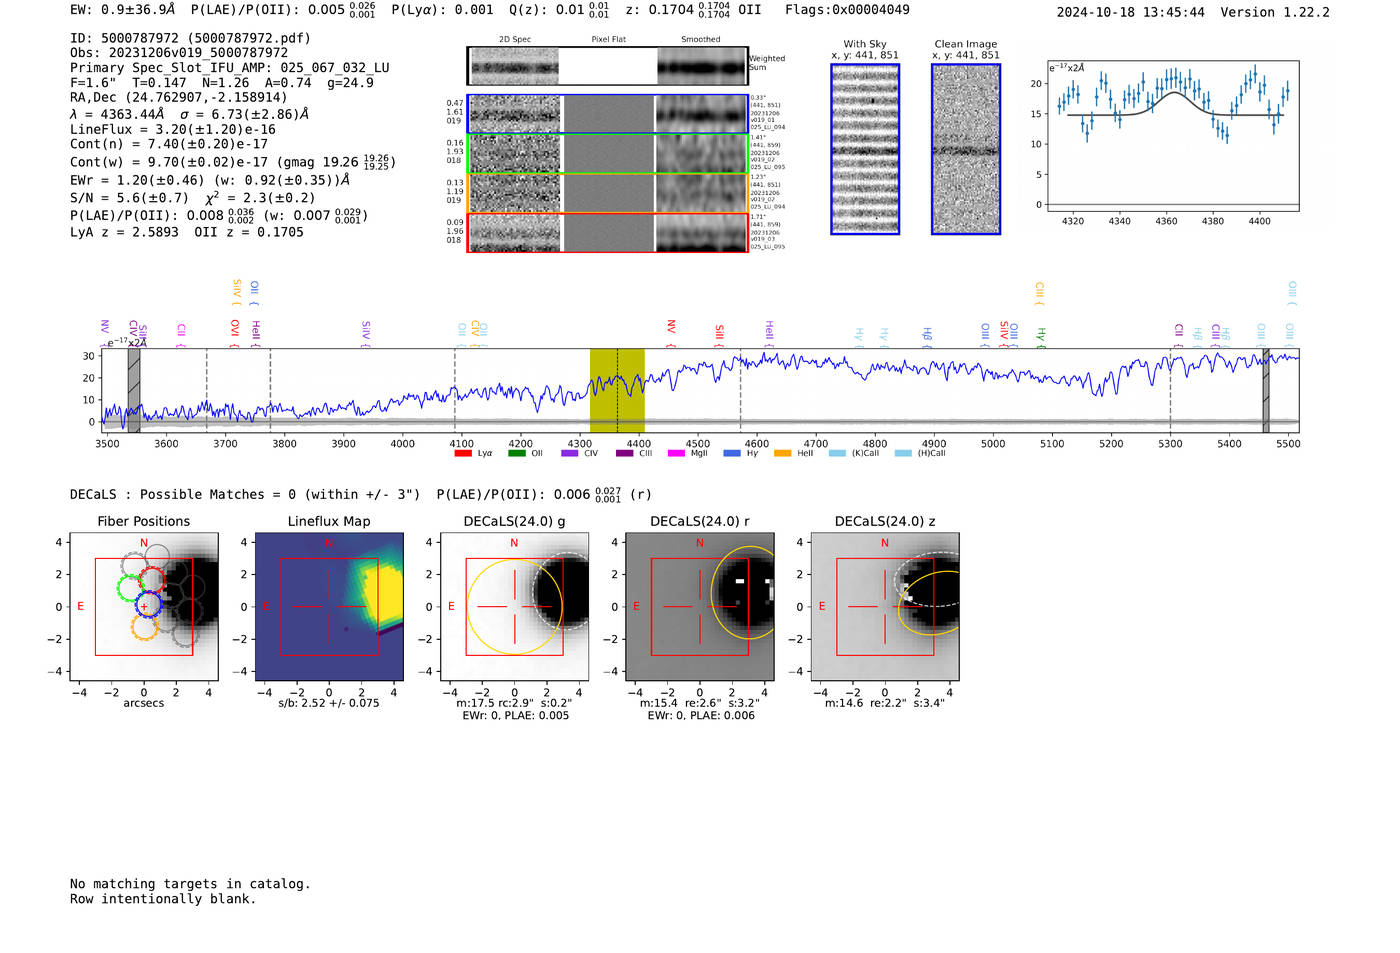
Task: Open the Fiber Positions image
Action: (144, 607)
